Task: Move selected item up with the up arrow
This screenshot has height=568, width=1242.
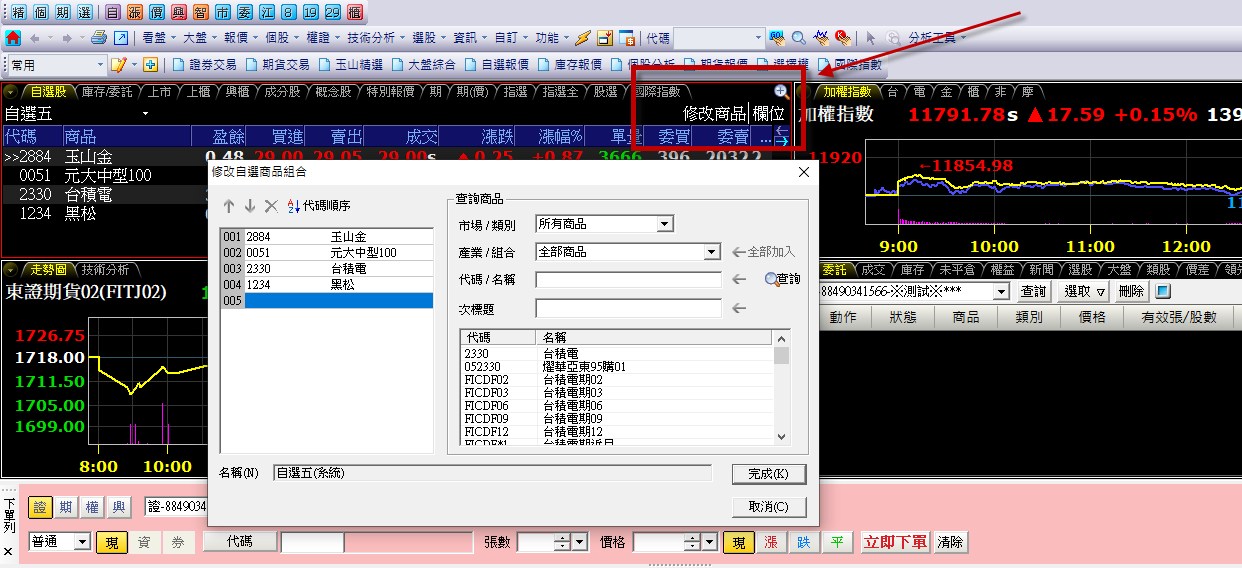Action: click(229, 206)
